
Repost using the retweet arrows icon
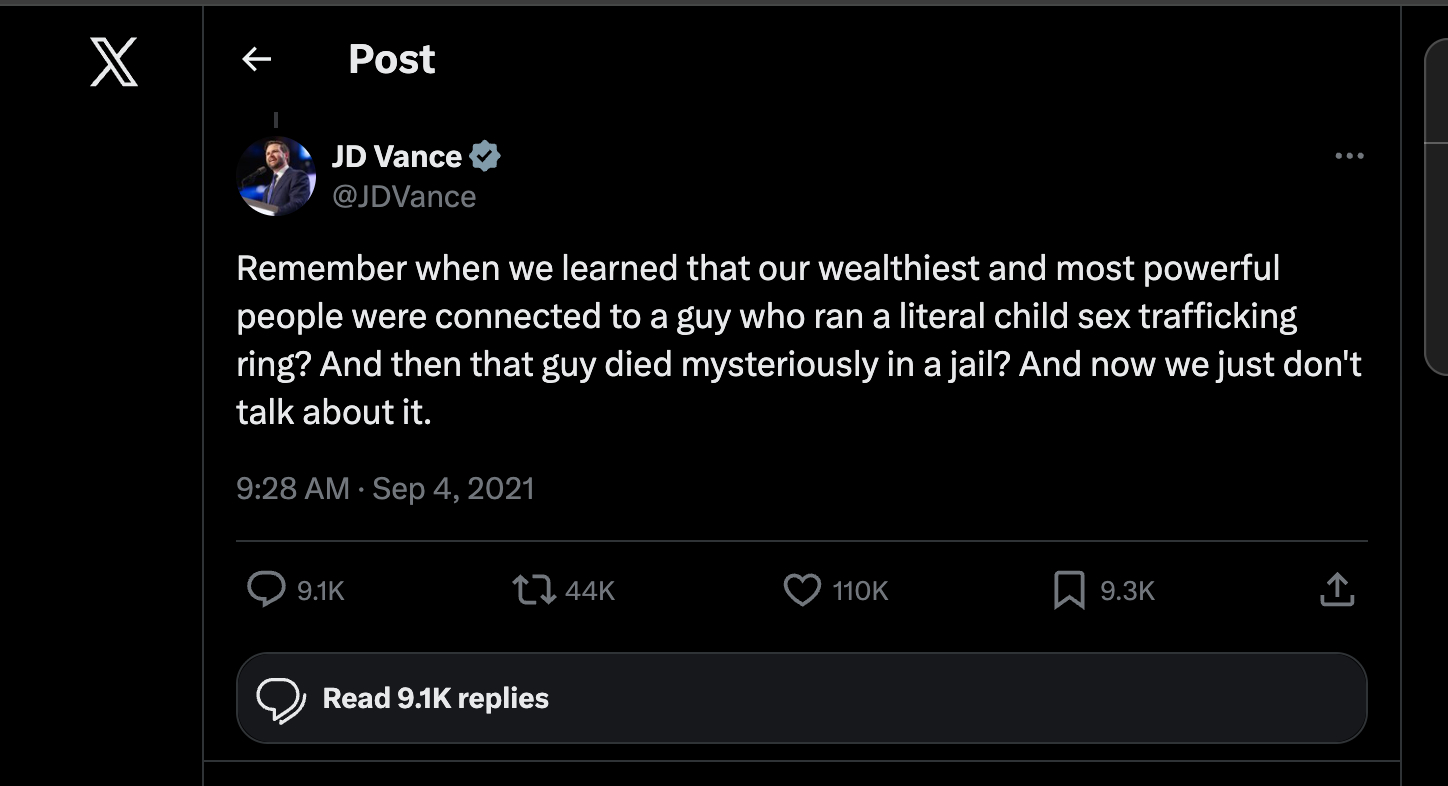pyautogui.click(x=531, y=590)
